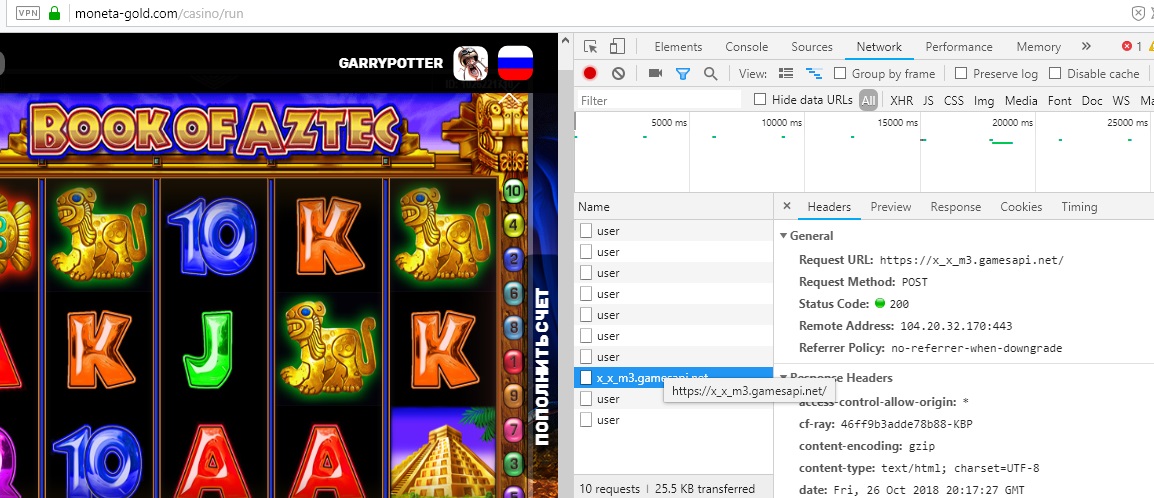The height and width of the screenshot is (498, 1154).
Task: Show more DevTools tabs via chevron
Action: coord(1086,47)
